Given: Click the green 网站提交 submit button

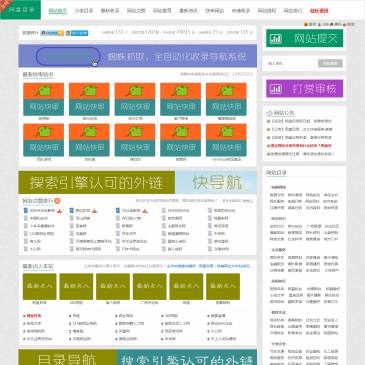Looking at the screenshot, I should [x=304, y=38].
